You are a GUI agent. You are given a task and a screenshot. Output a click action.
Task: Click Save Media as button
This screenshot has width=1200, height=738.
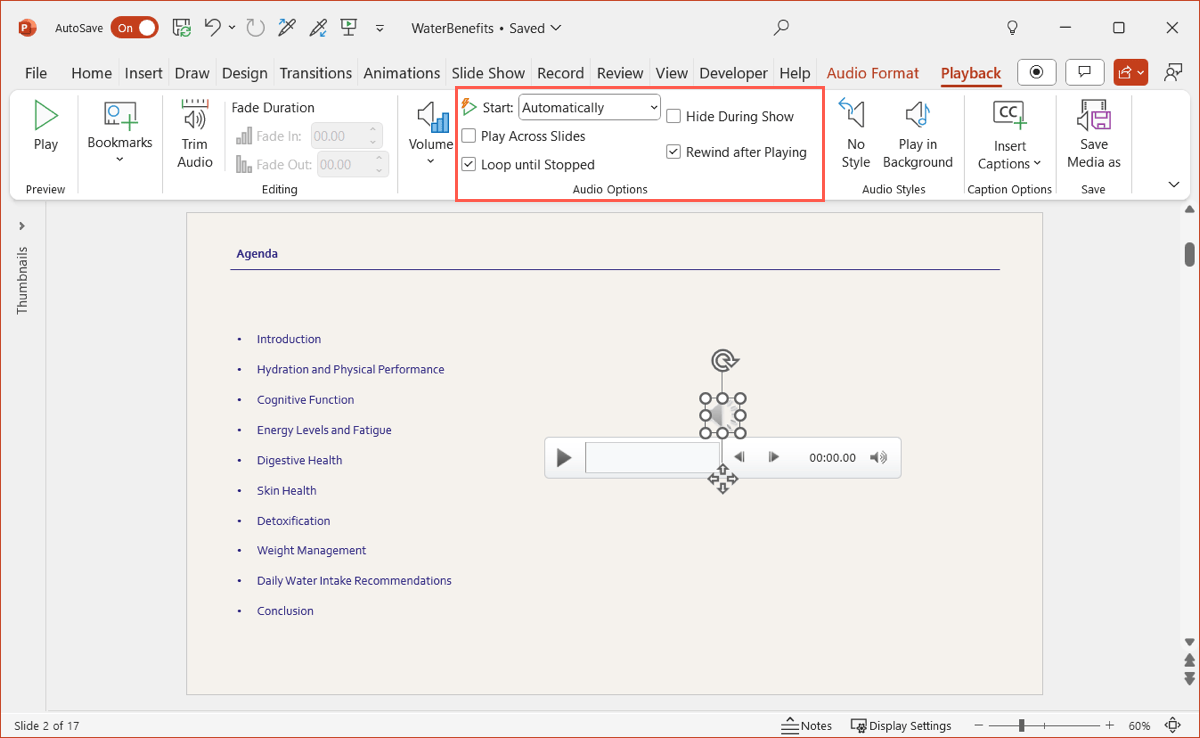(x=1093, y=134)
